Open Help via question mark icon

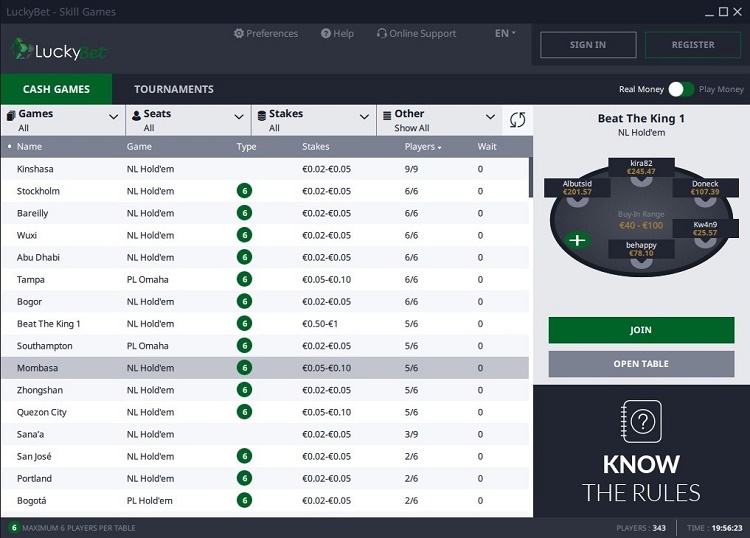pyautogui.click(x=326, y=33)
